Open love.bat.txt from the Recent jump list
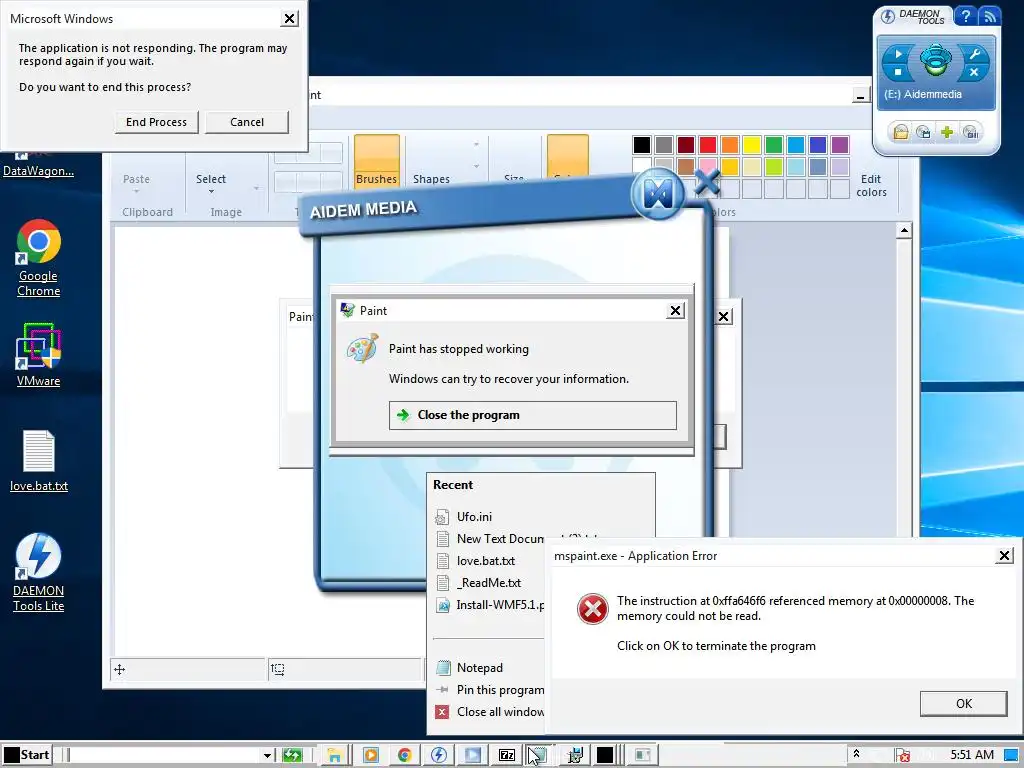This screenshot has width=1024, height=768. (x=488, y=561)
